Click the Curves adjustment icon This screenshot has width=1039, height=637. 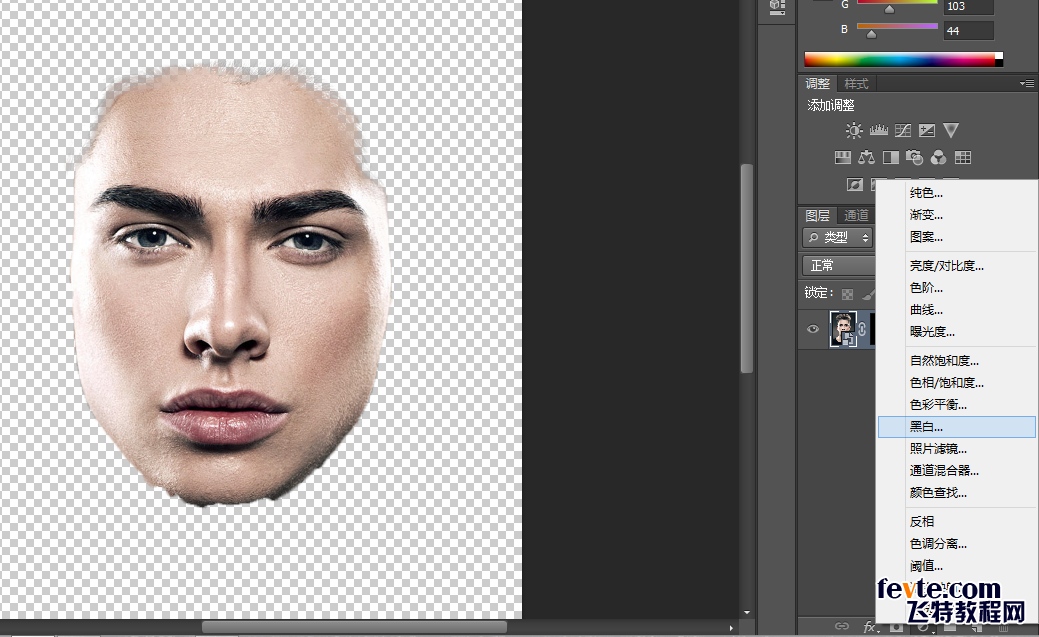[x=903, y=131]
